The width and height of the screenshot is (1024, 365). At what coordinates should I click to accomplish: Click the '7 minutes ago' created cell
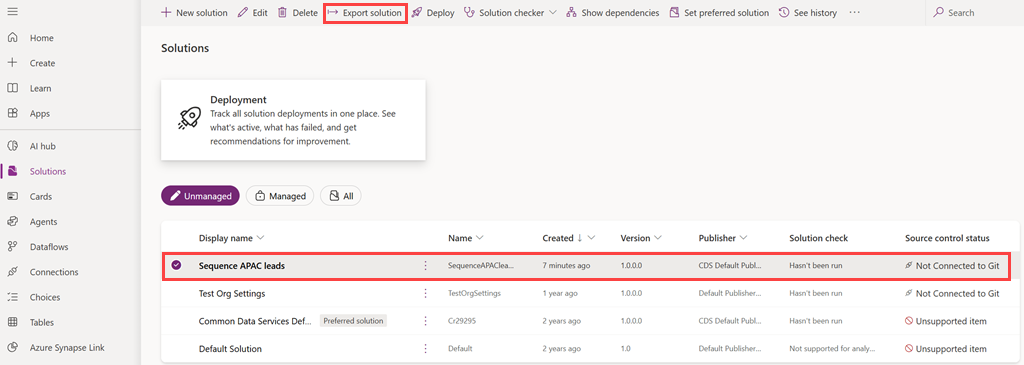coord(566,266)
